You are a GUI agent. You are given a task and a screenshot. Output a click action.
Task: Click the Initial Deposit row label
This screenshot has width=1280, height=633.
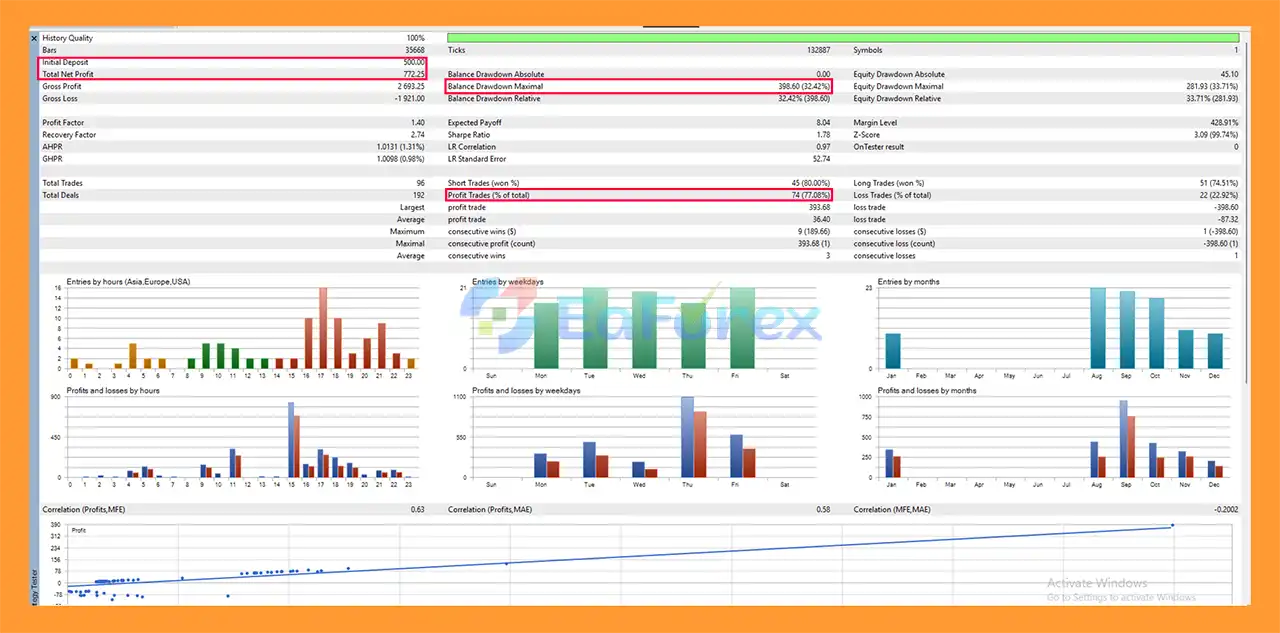[66, 62]
